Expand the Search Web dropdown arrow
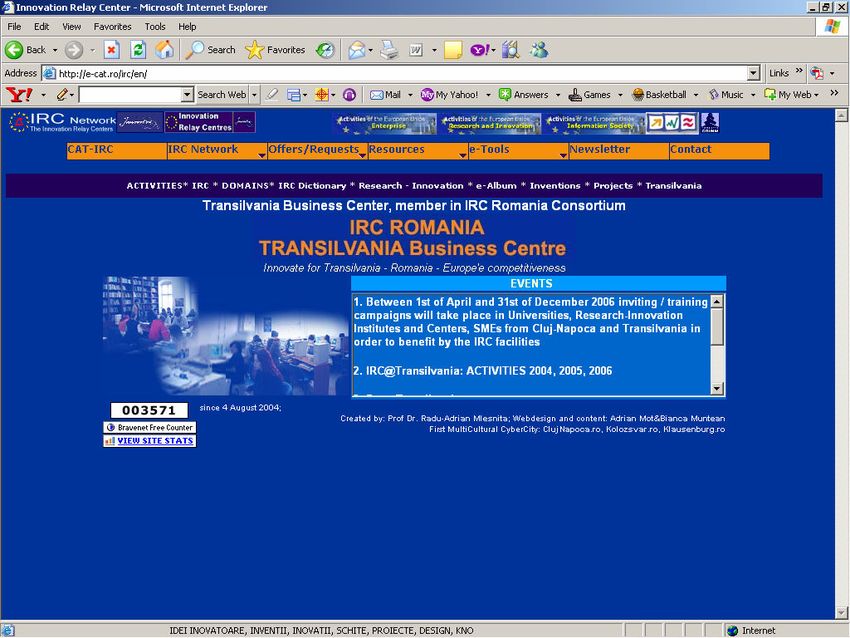 (x=254, y=95)
